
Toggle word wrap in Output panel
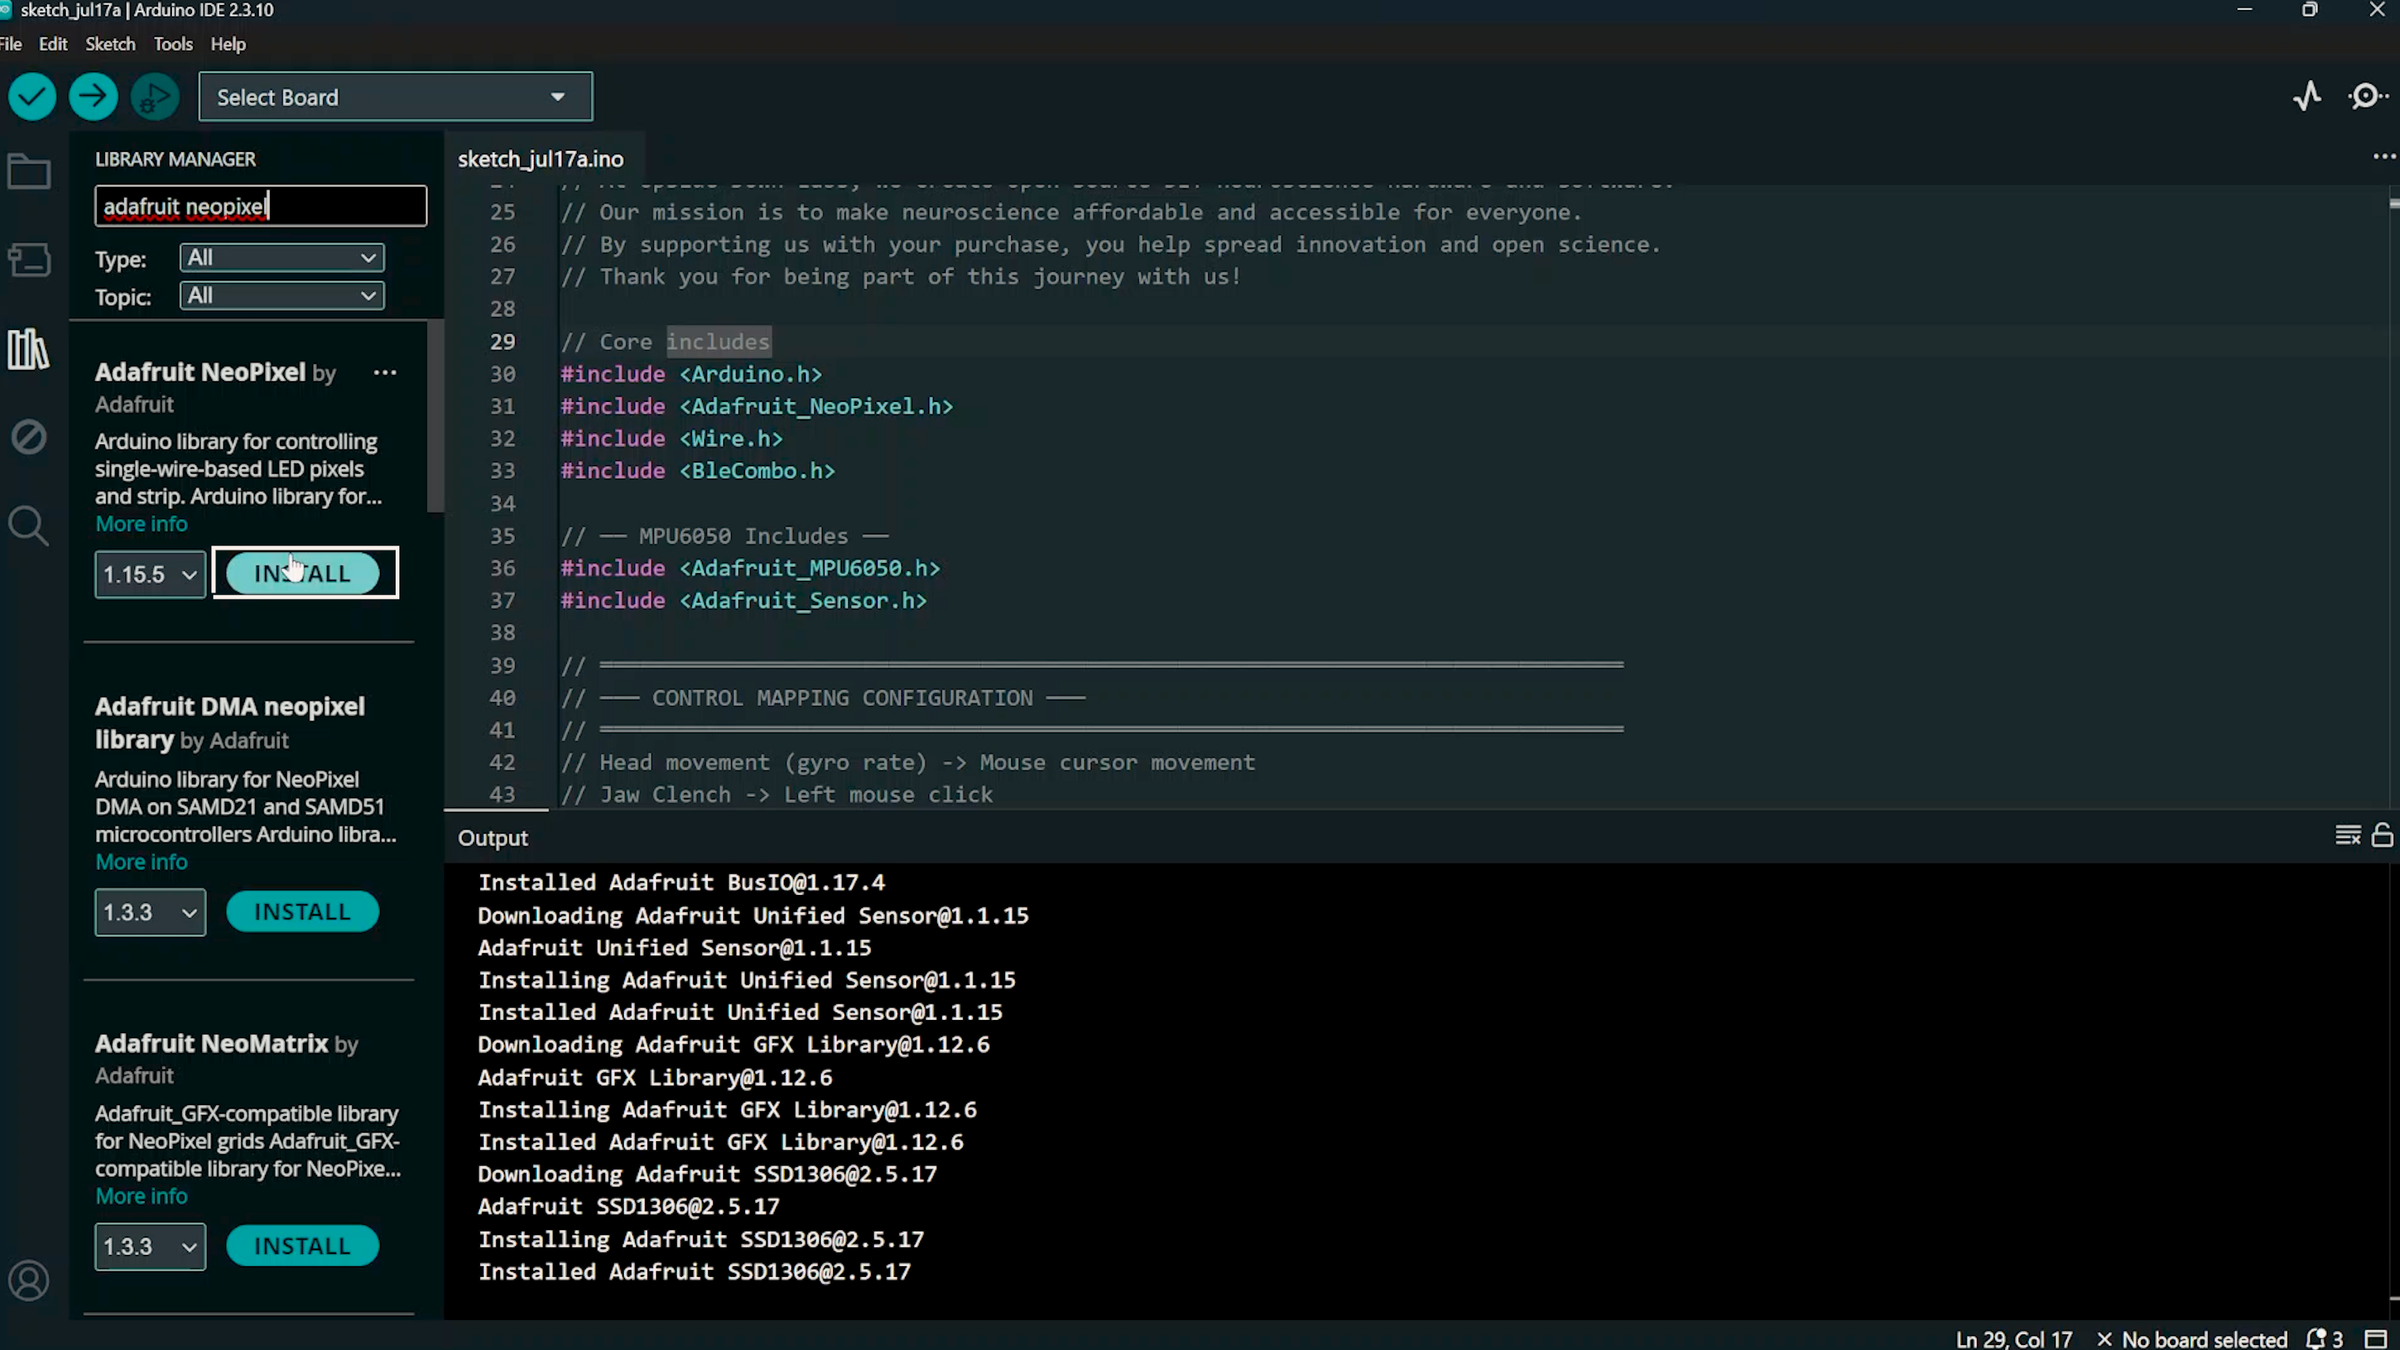pyautogui.click(x=2347, y=835)
